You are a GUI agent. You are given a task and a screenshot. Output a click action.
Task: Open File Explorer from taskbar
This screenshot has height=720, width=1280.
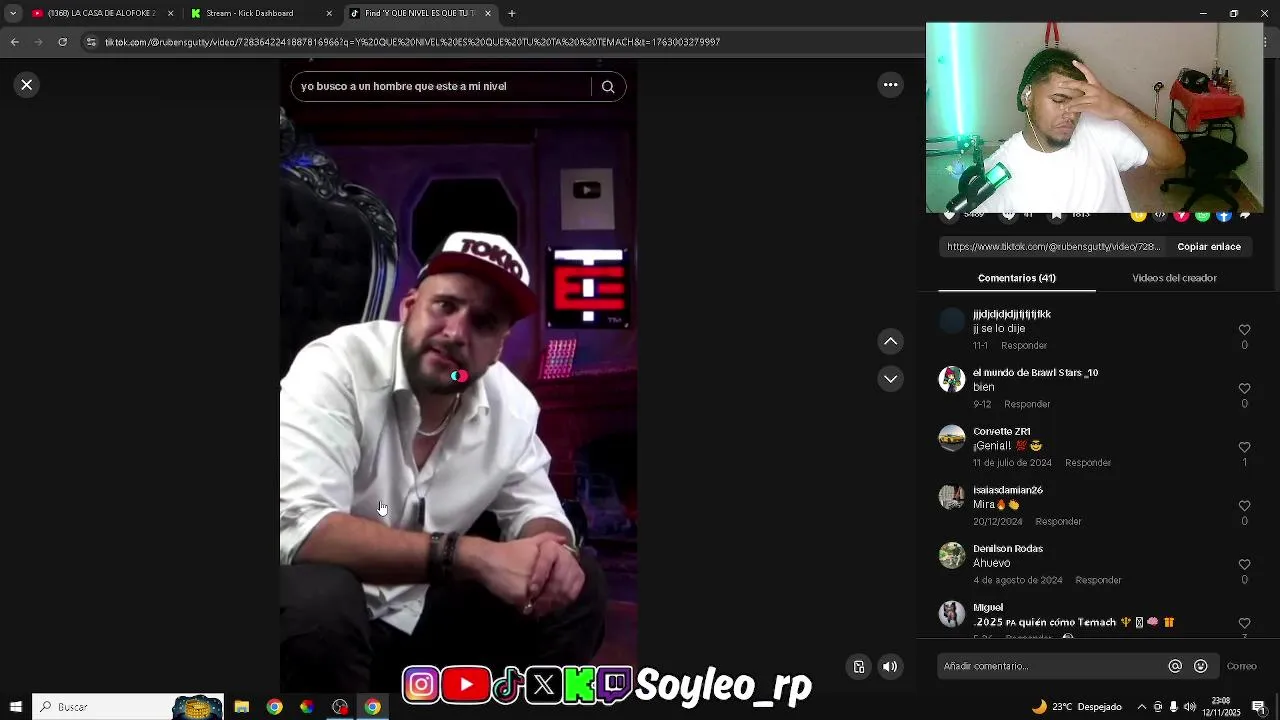(242, 707)
